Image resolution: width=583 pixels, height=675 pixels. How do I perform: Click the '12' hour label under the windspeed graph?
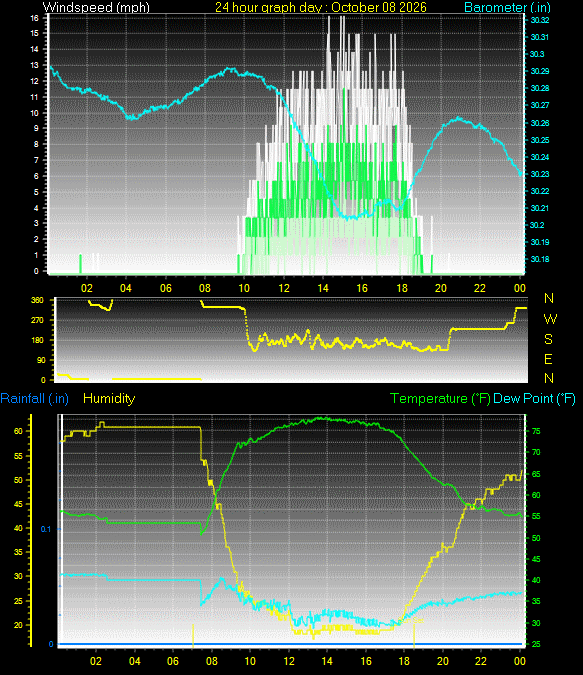[284, 288]
